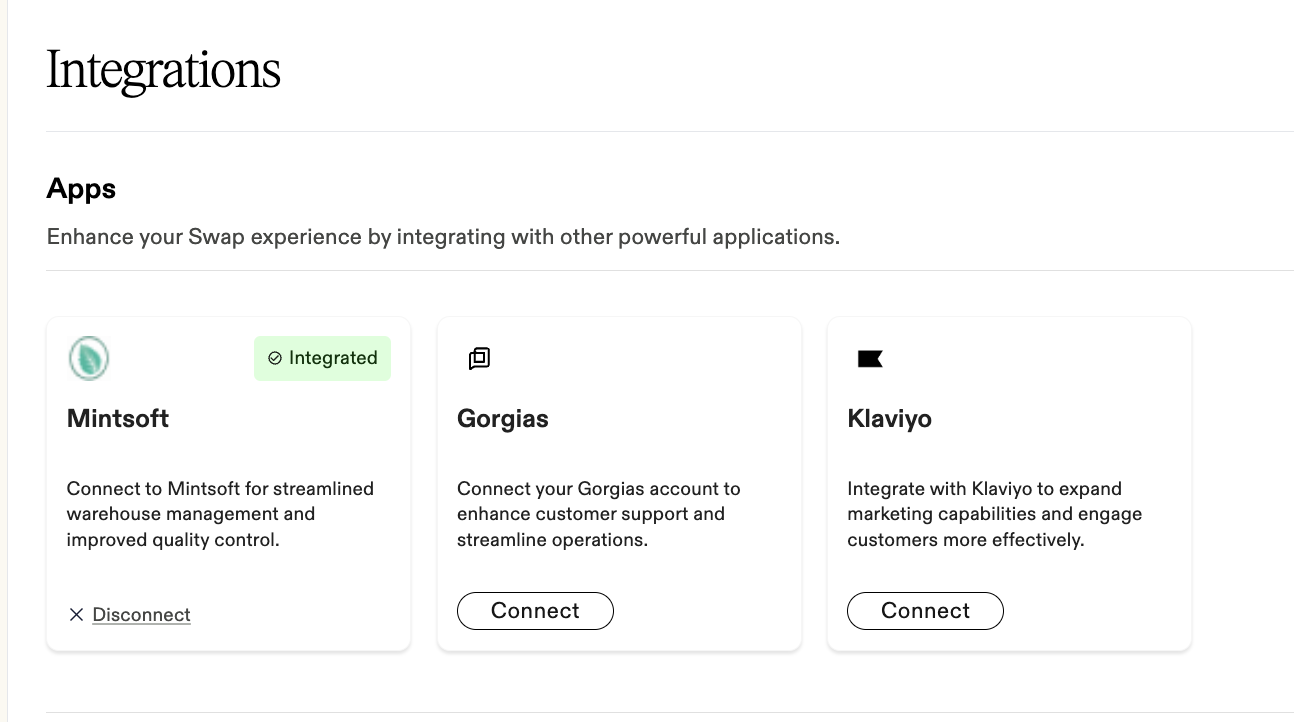Select the Gorgias card title
Image resolution: width=1294 pixels, height=722 pixels.
(x=503, y=418)
